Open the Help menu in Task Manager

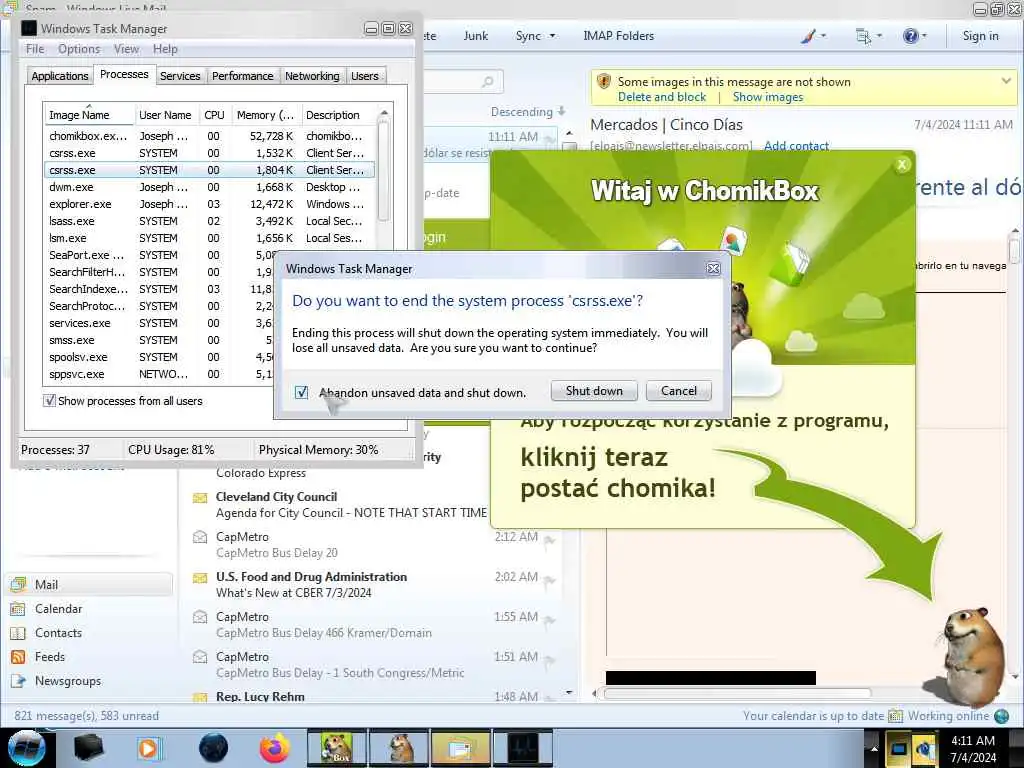(x=165, y=49)
